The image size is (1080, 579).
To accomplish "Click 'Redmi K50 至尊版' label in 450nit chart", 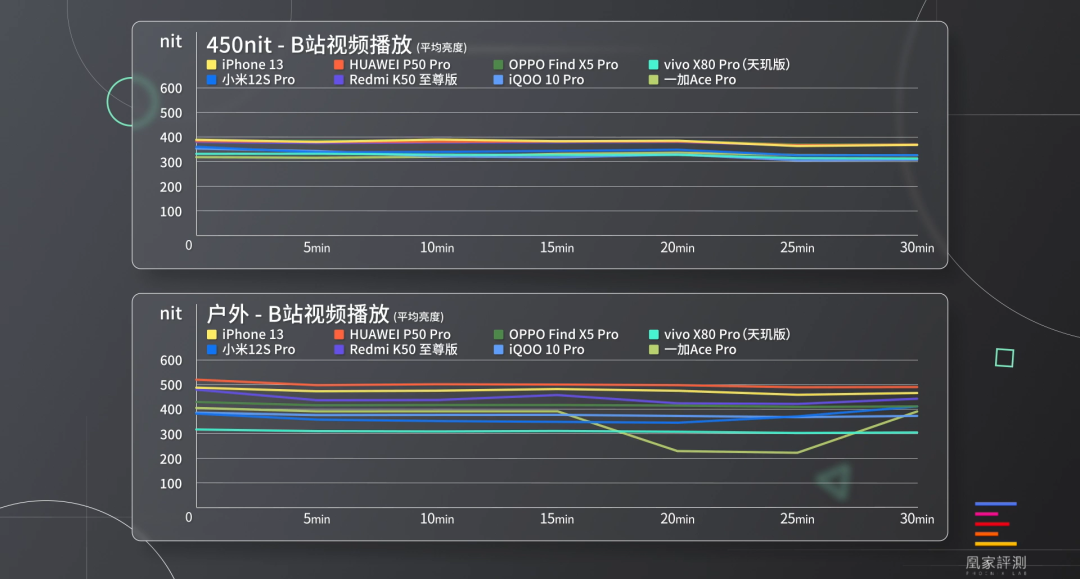I will 403,80.
